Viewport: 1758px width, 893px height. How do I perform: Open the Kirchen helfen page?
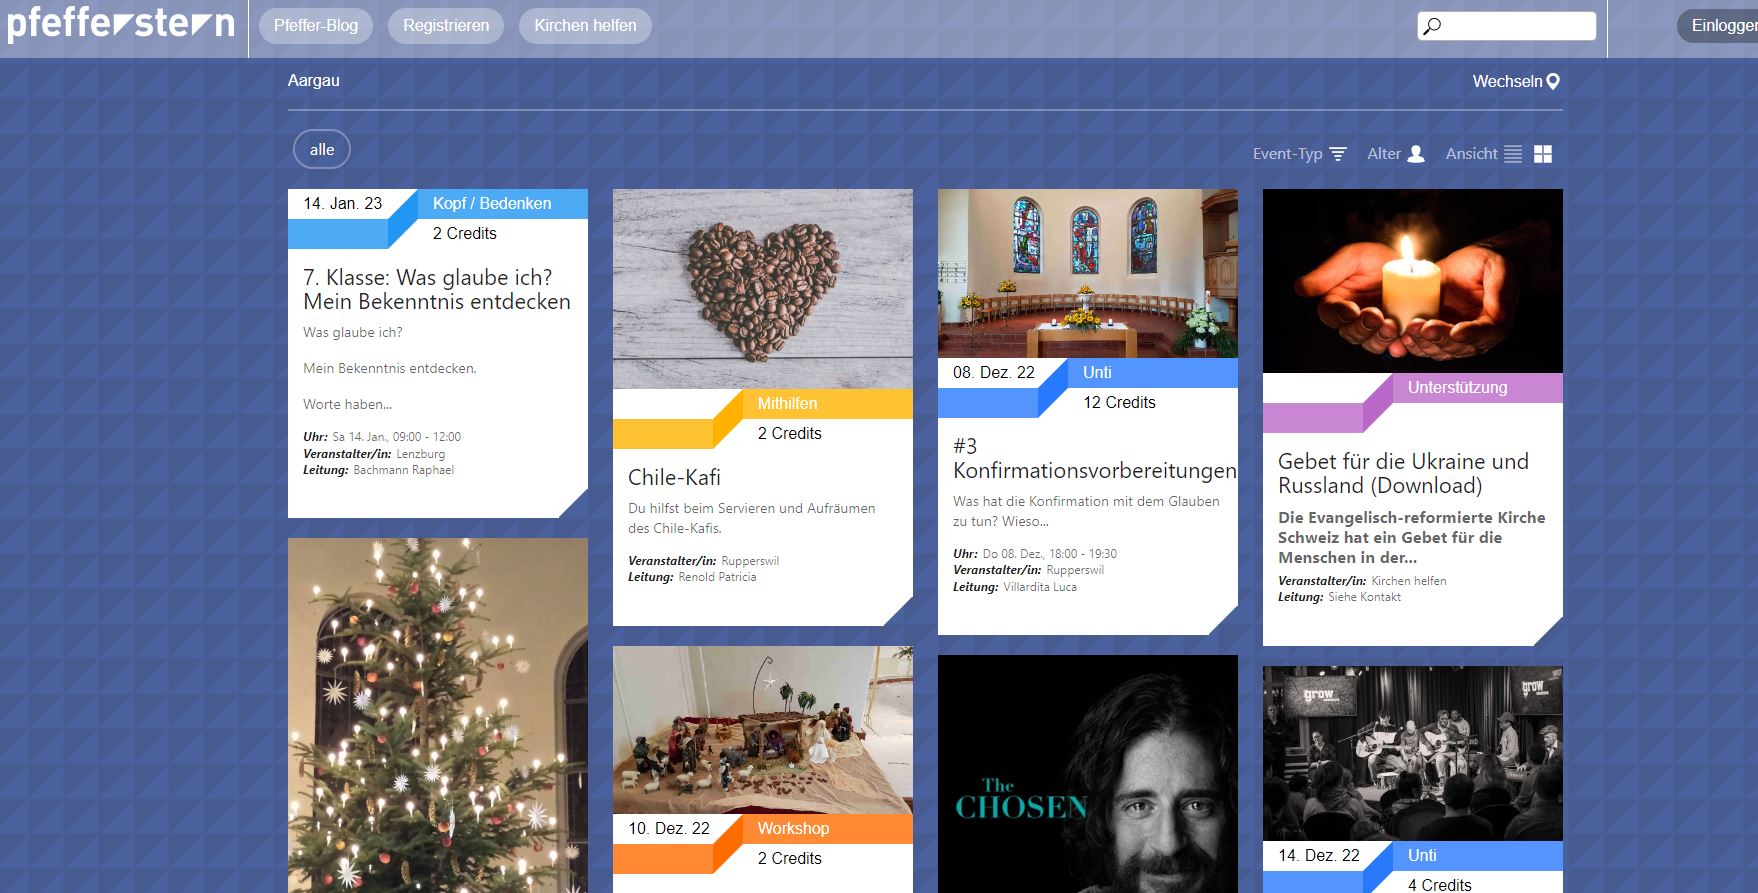coord(585,26)
